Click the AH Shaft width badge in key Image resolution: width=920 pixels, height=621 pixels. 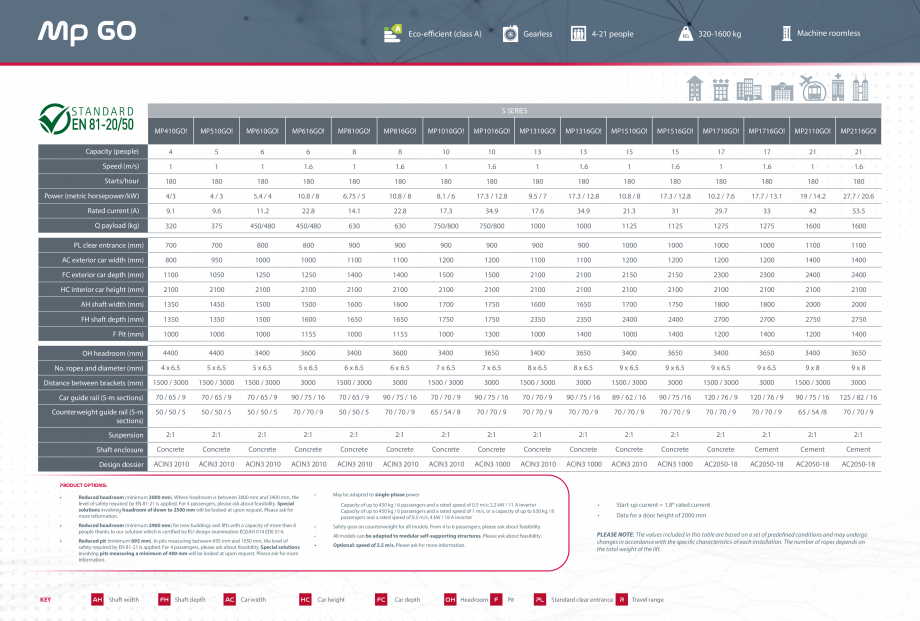(96, 602)
